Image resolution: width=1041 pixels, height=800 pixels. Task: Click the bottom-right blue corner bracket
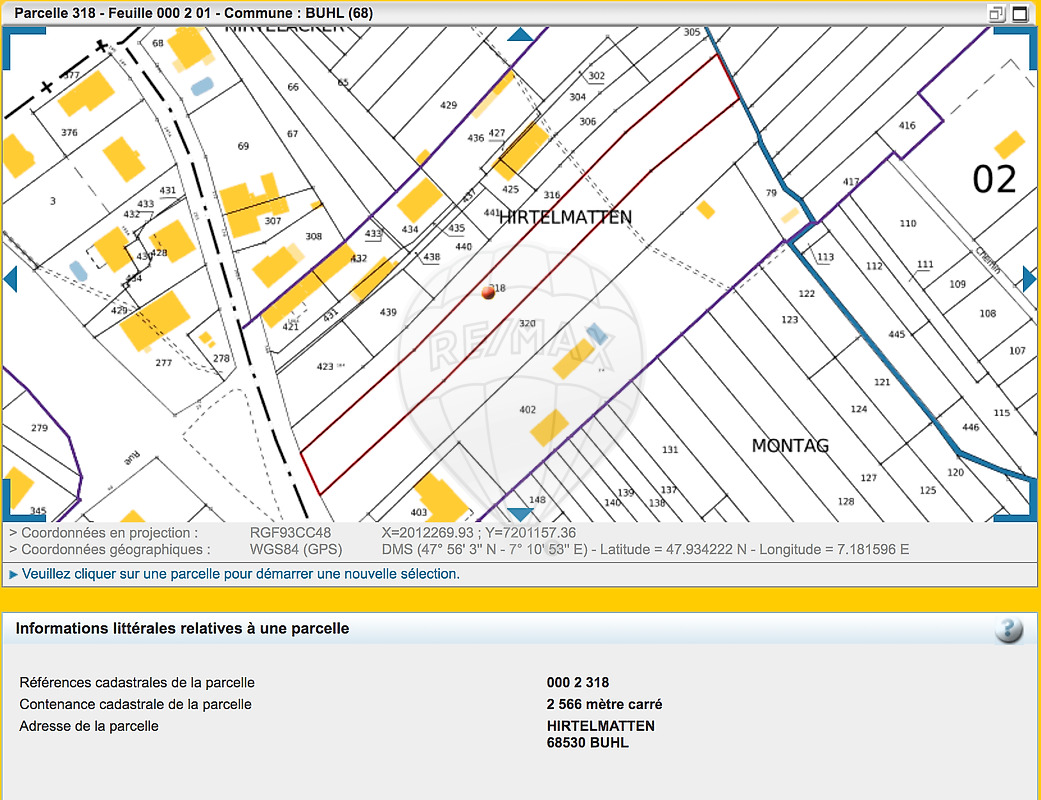coord(1018,502)
